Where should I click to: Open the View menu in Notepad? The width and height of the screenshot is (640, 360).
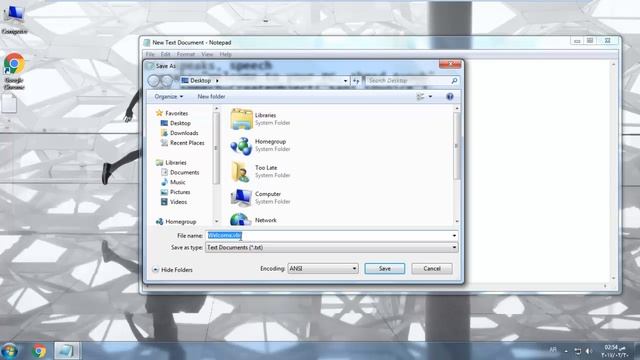click(x=207, y=54)
